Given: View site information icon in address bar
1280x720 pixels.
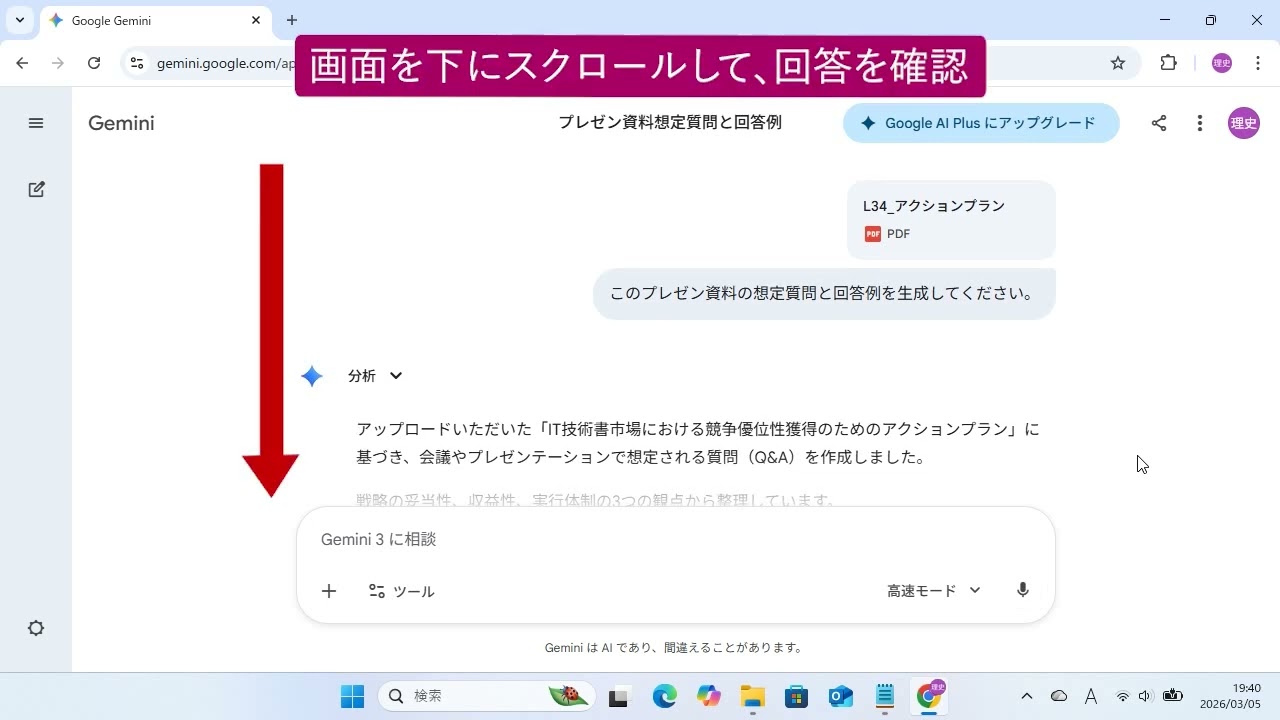Looking at the screenshot, I should 137,63.
